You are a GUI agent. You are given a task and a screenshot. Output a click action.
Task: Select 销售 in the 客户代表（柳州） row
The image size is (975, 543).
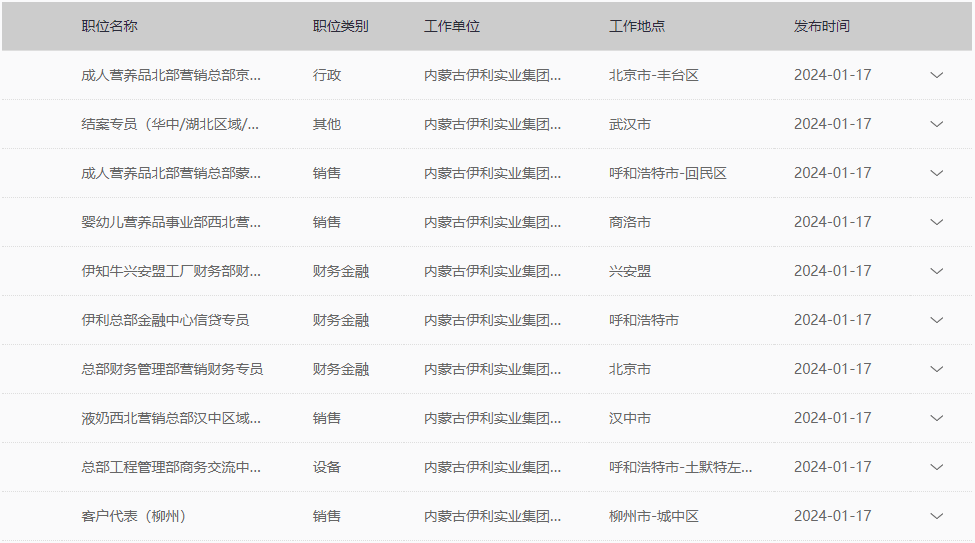327,516
